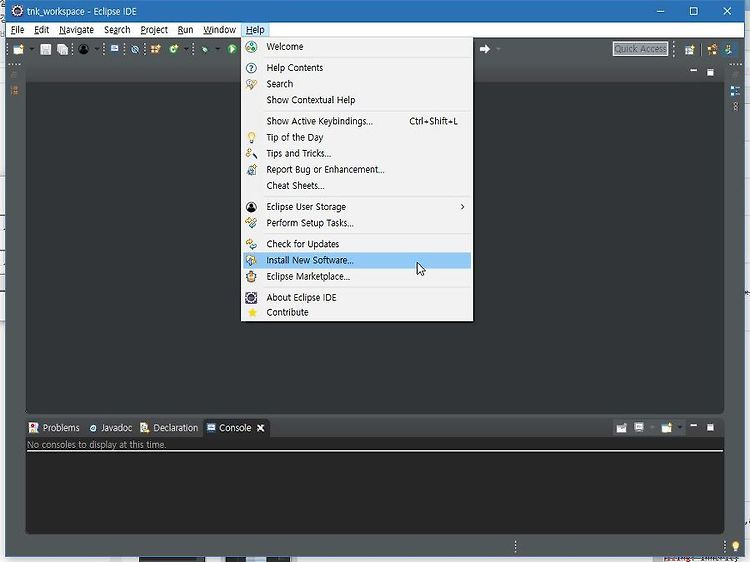Click the Debug toolbar icon
Image resolution: width=750 pixels, height=562 pixels.
[205, 49]
